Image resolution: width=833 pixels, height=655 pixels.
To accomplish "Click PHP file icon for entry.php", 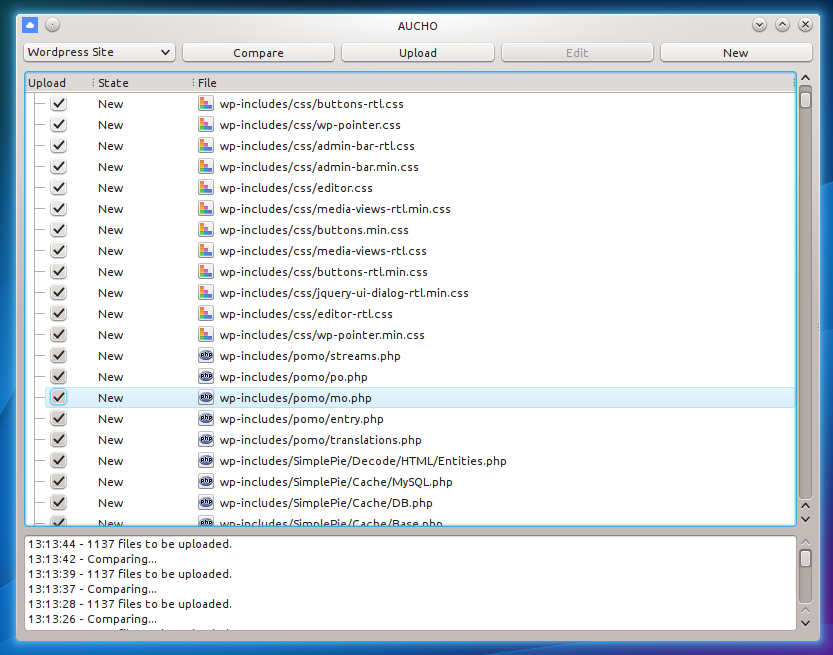I will coord(206,418).
